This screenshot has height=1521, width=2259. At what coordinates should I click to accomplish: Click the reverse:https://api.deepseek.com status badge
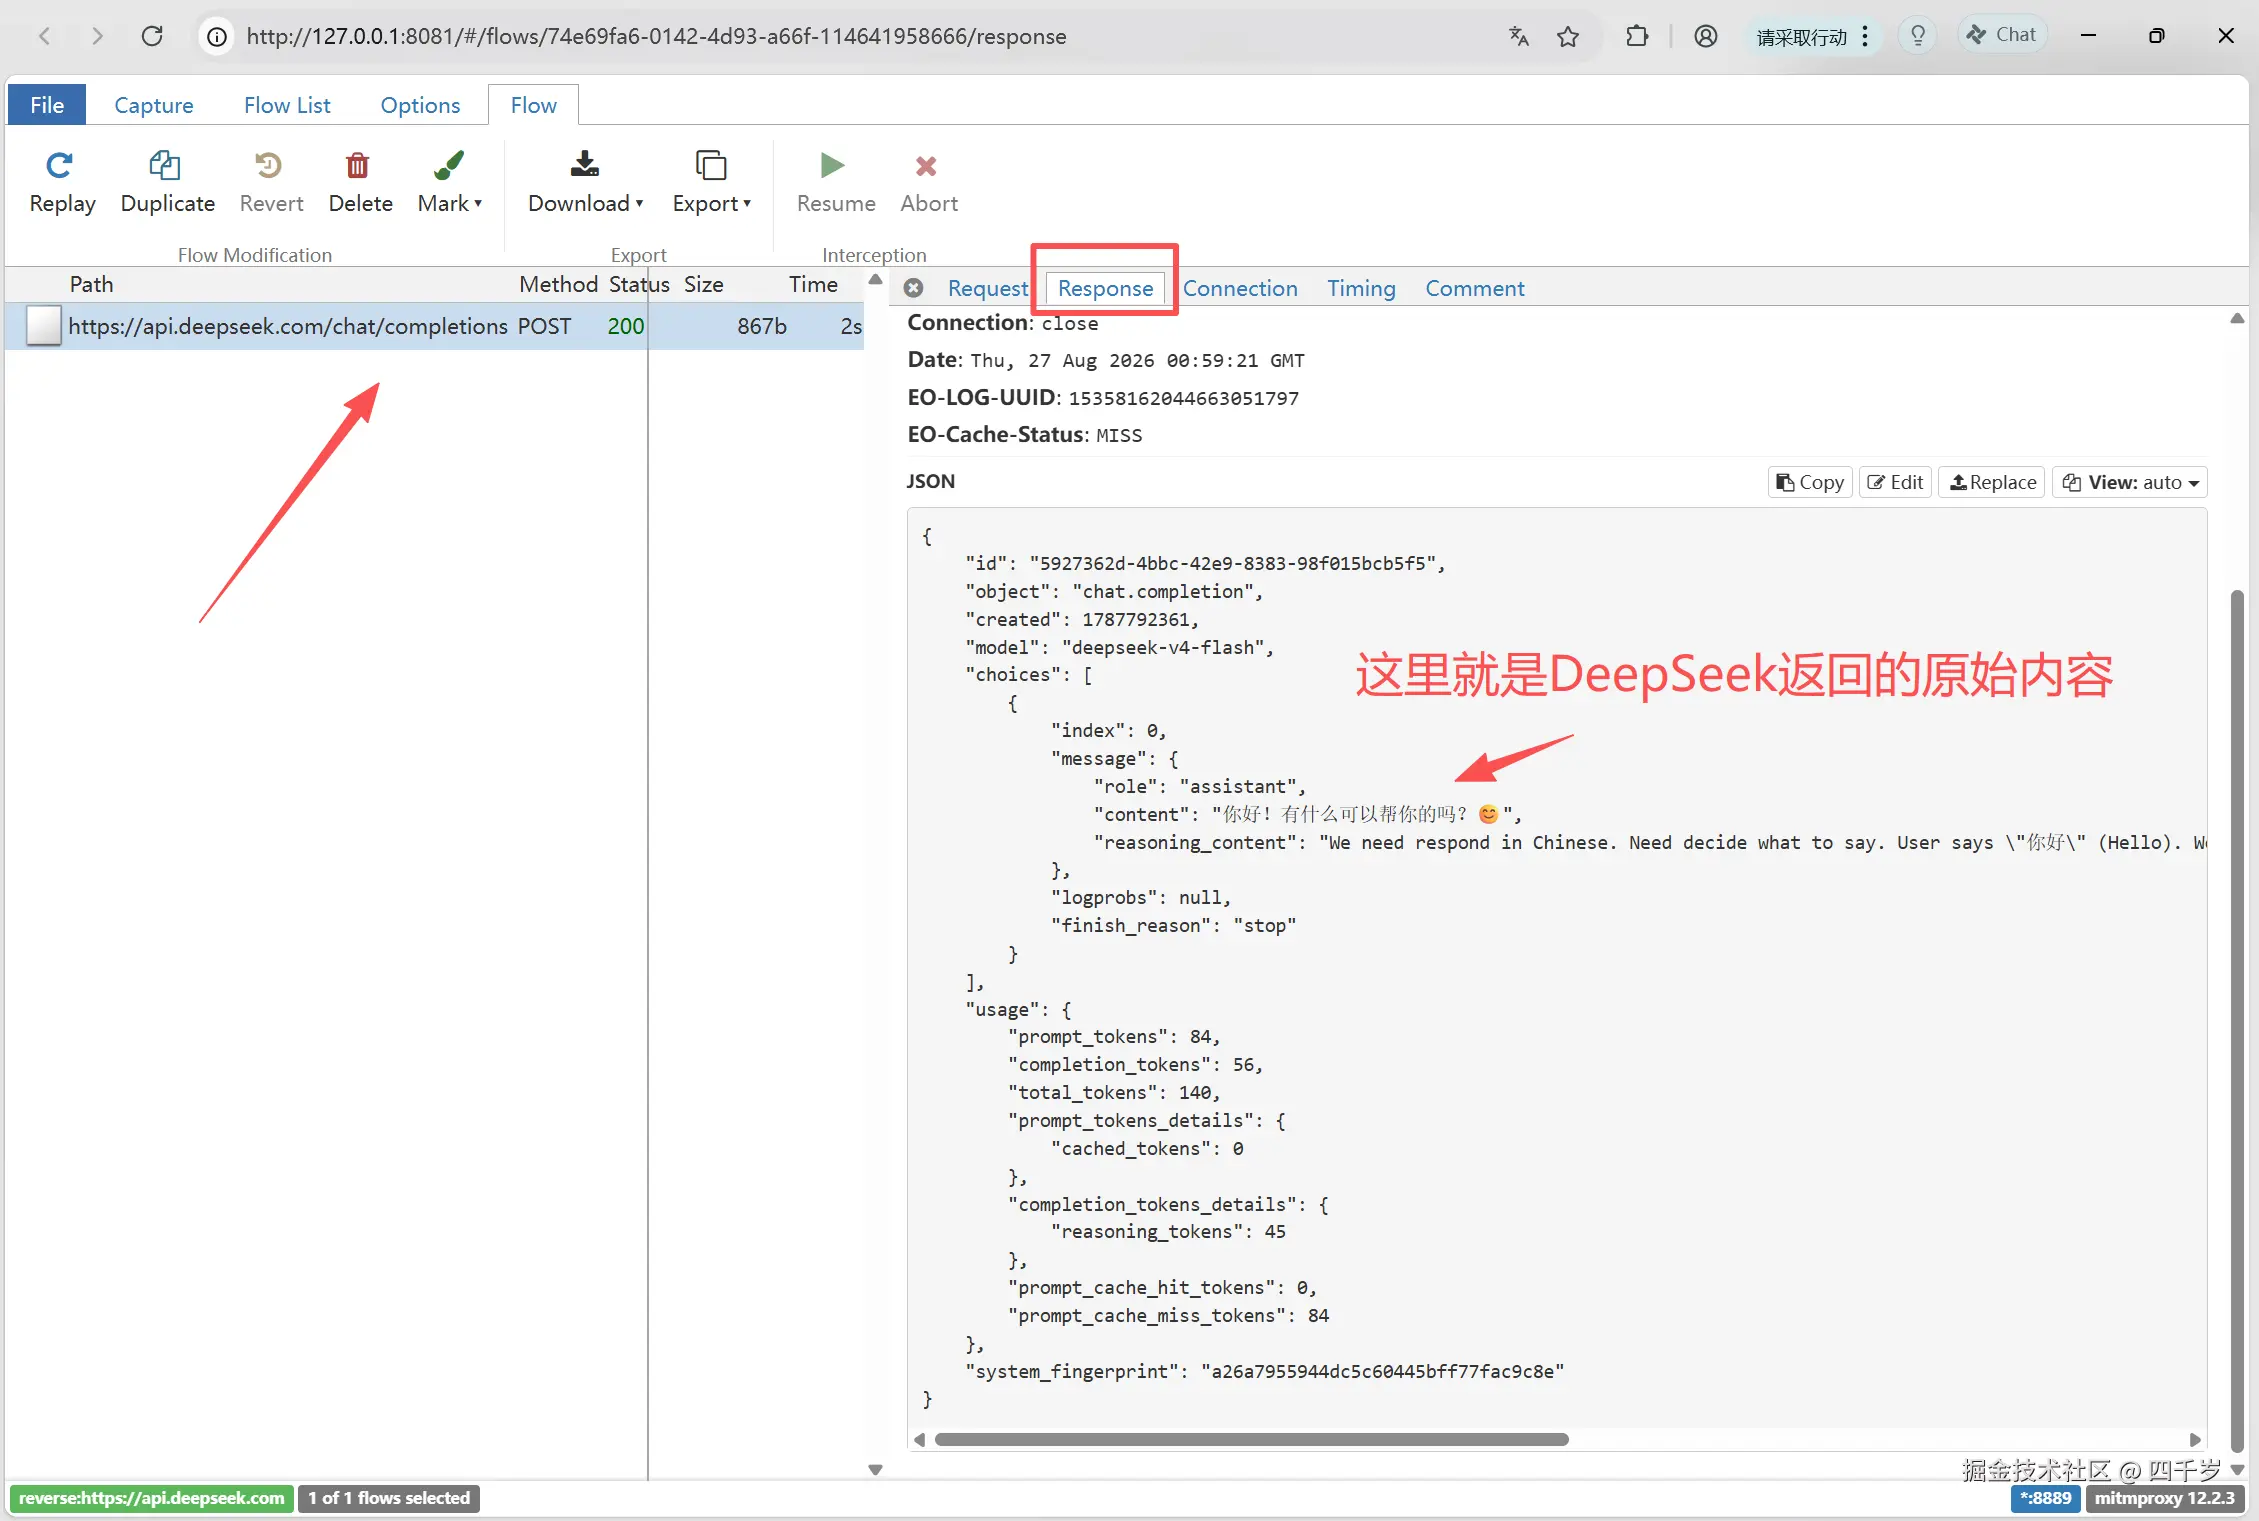(x=151, y=1498)
